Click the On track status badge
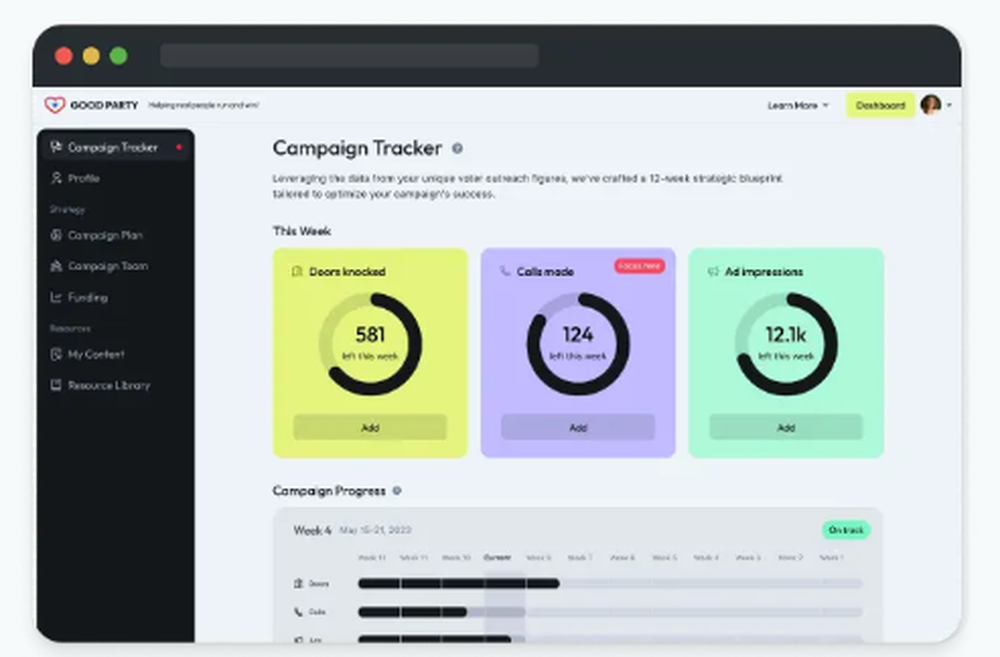This screenshot has width=1000, height=657. [x=846, y=530]
